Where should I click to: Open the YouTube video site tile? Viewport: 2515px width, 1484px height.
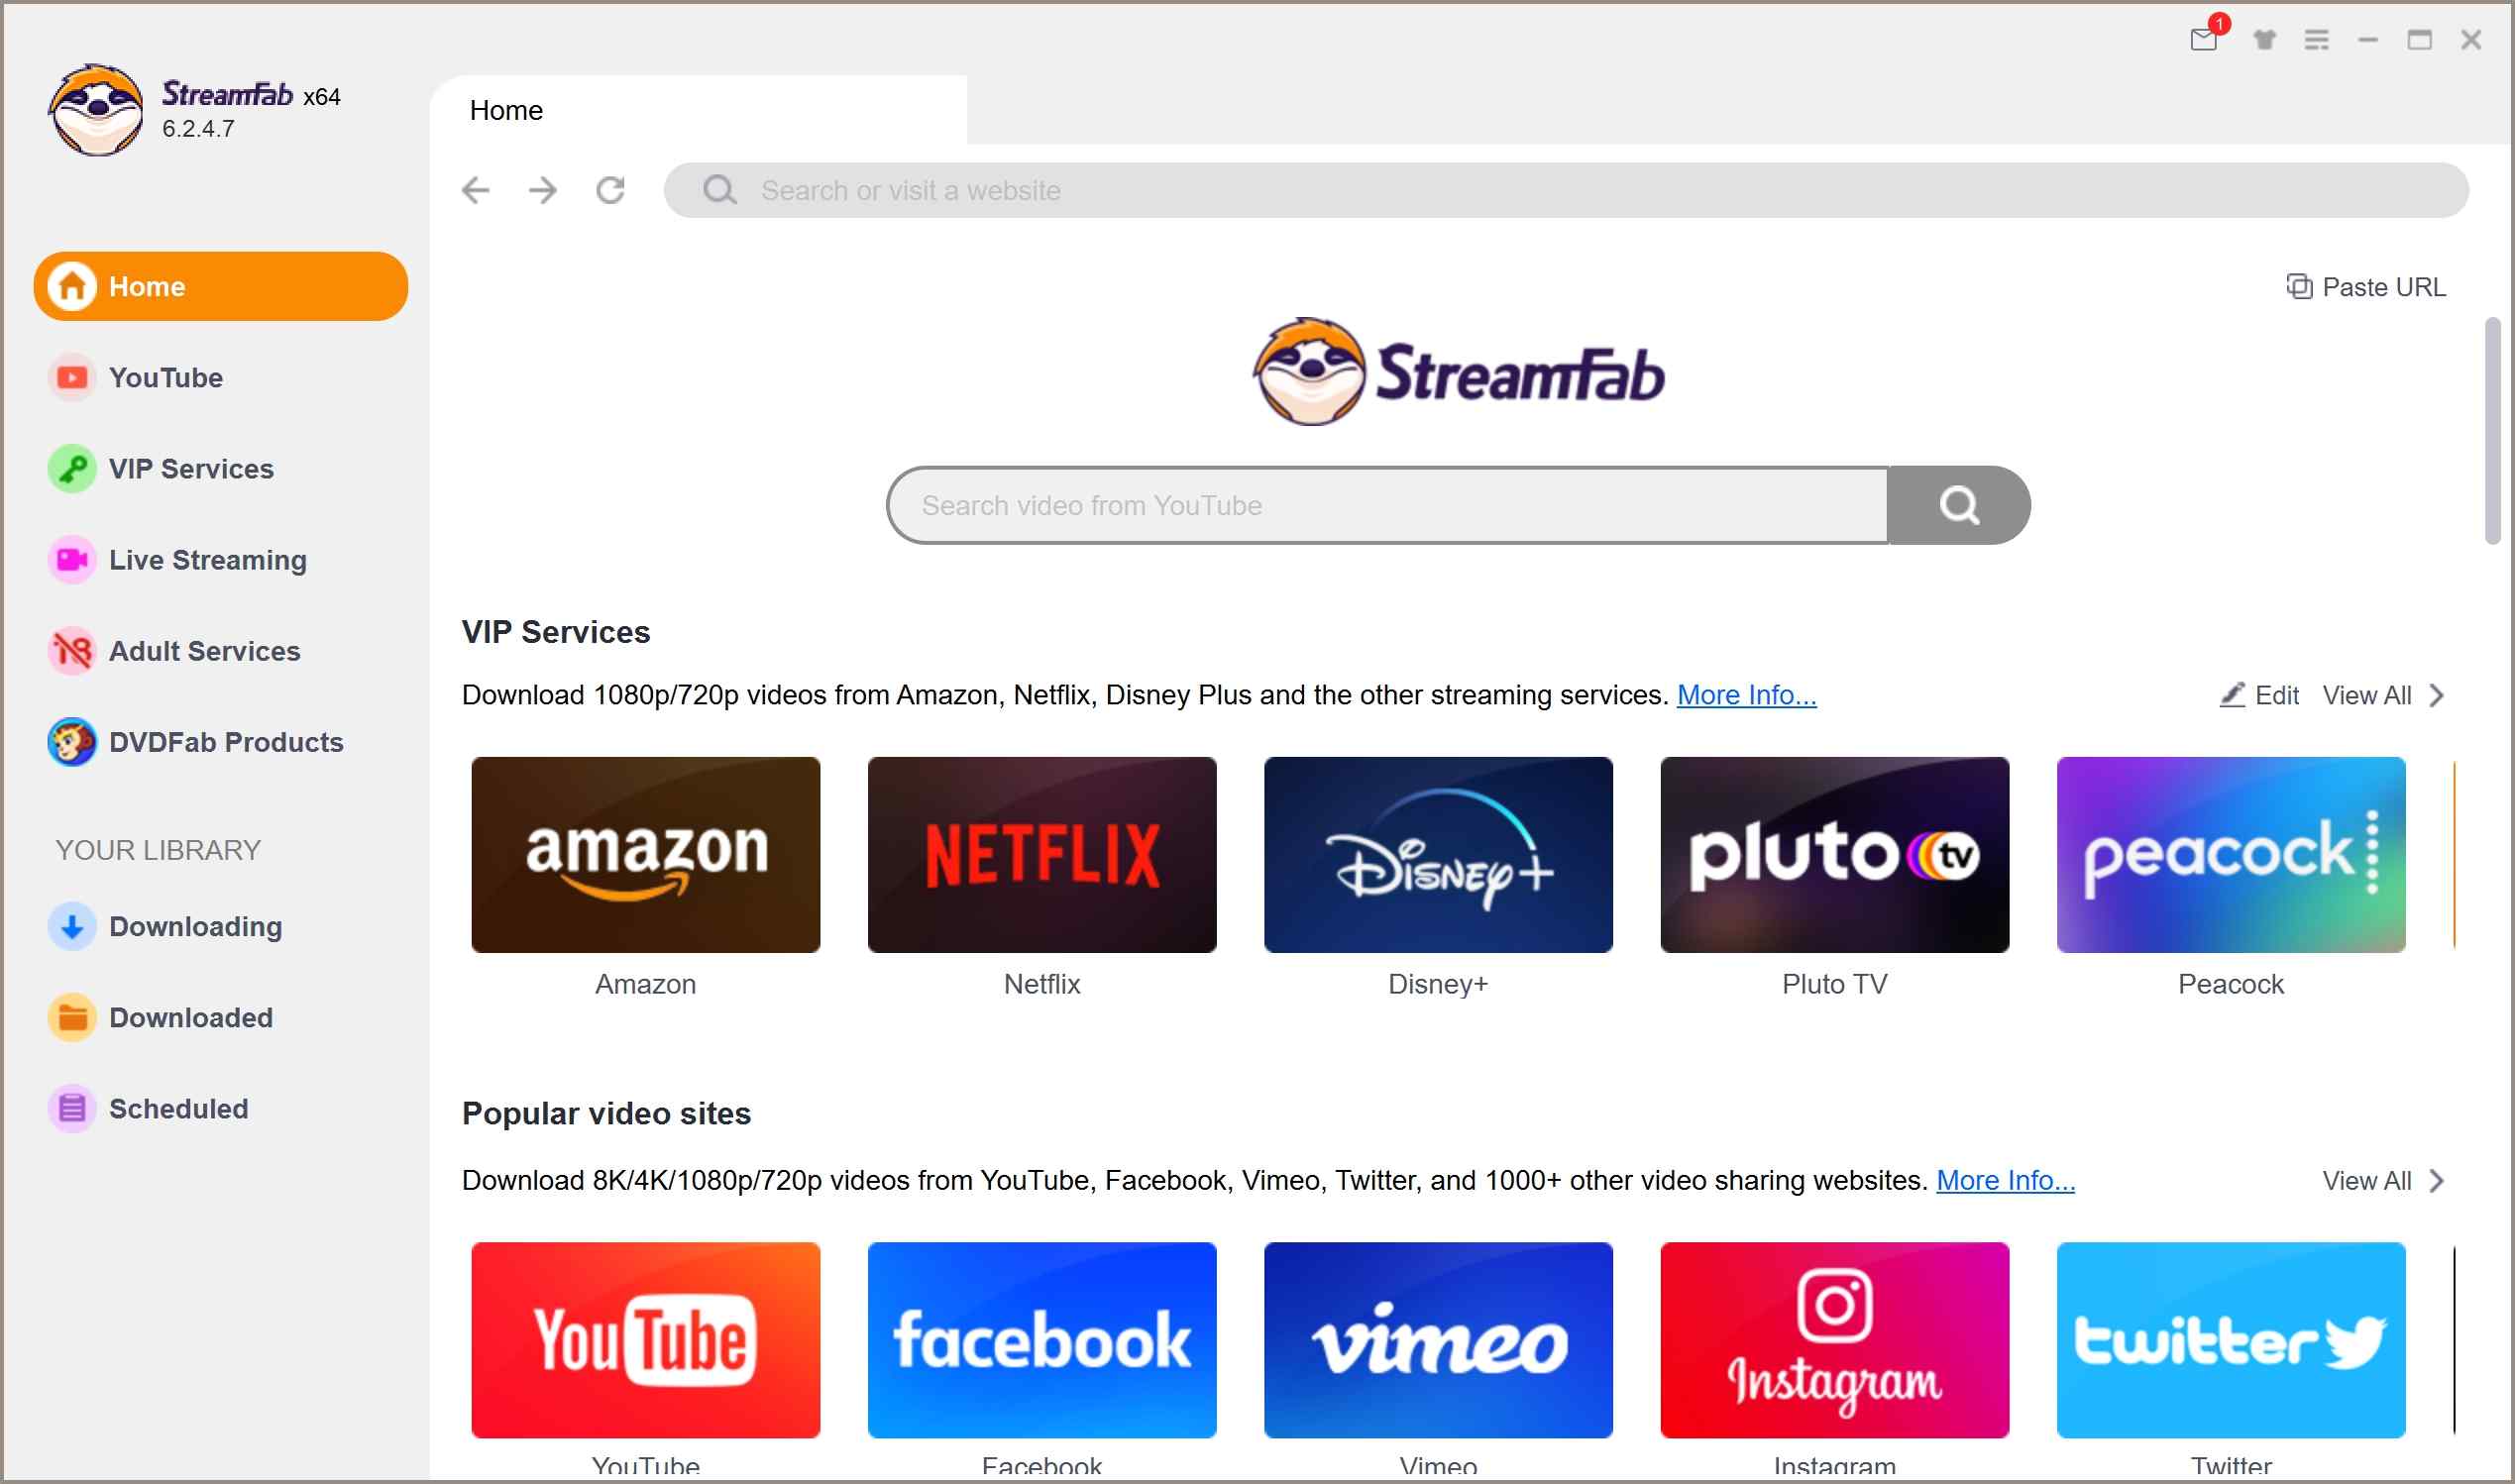(x=646, y=1340)
